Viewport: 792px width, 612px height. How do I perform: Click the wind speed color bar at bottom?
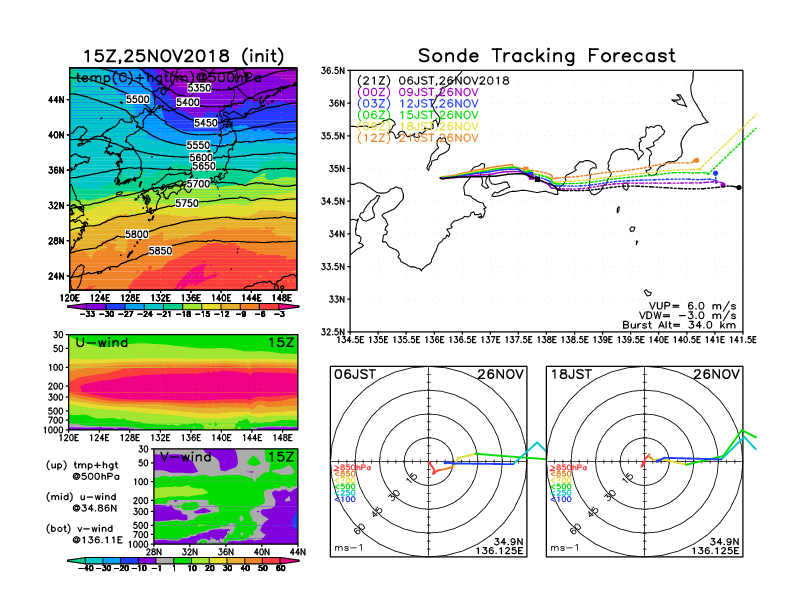(x=184, y=568)
